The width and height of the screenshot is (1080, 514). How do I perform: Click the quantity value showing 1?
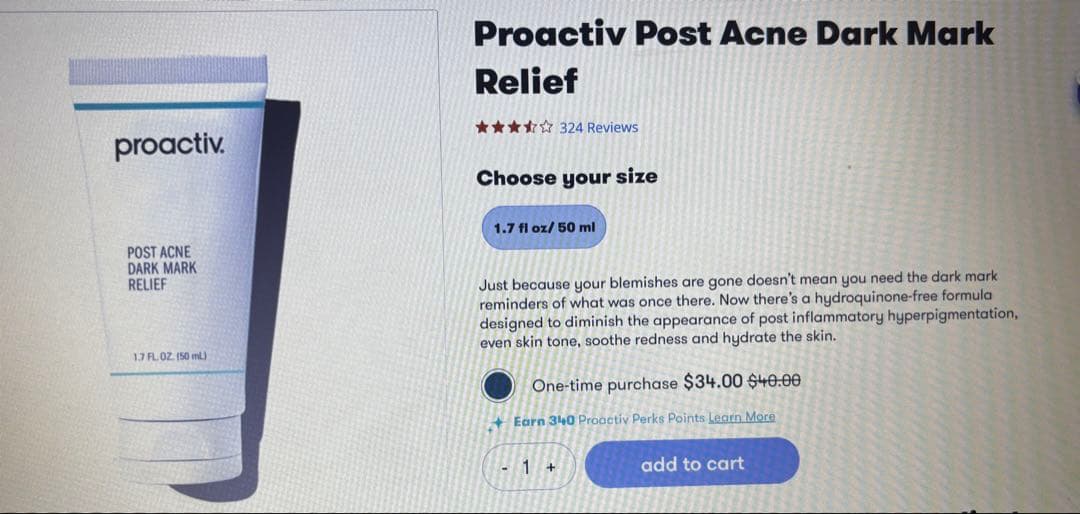(526, 468)
